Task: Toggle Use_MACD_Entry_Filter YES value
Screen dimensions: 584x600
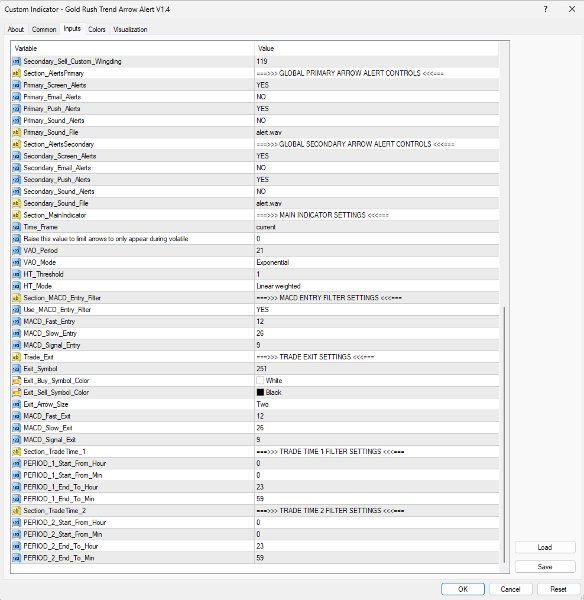Action: (377, 310)
